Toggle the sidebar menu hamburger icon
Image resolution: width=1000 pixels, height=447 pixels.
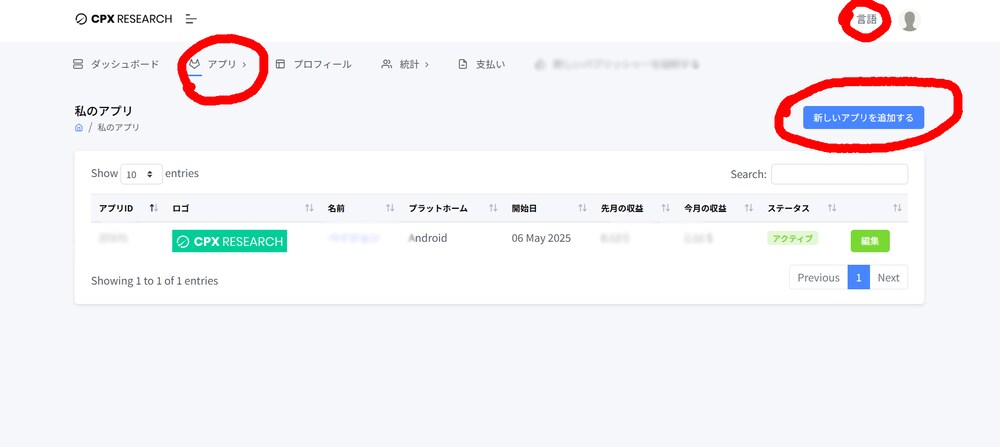191,19
